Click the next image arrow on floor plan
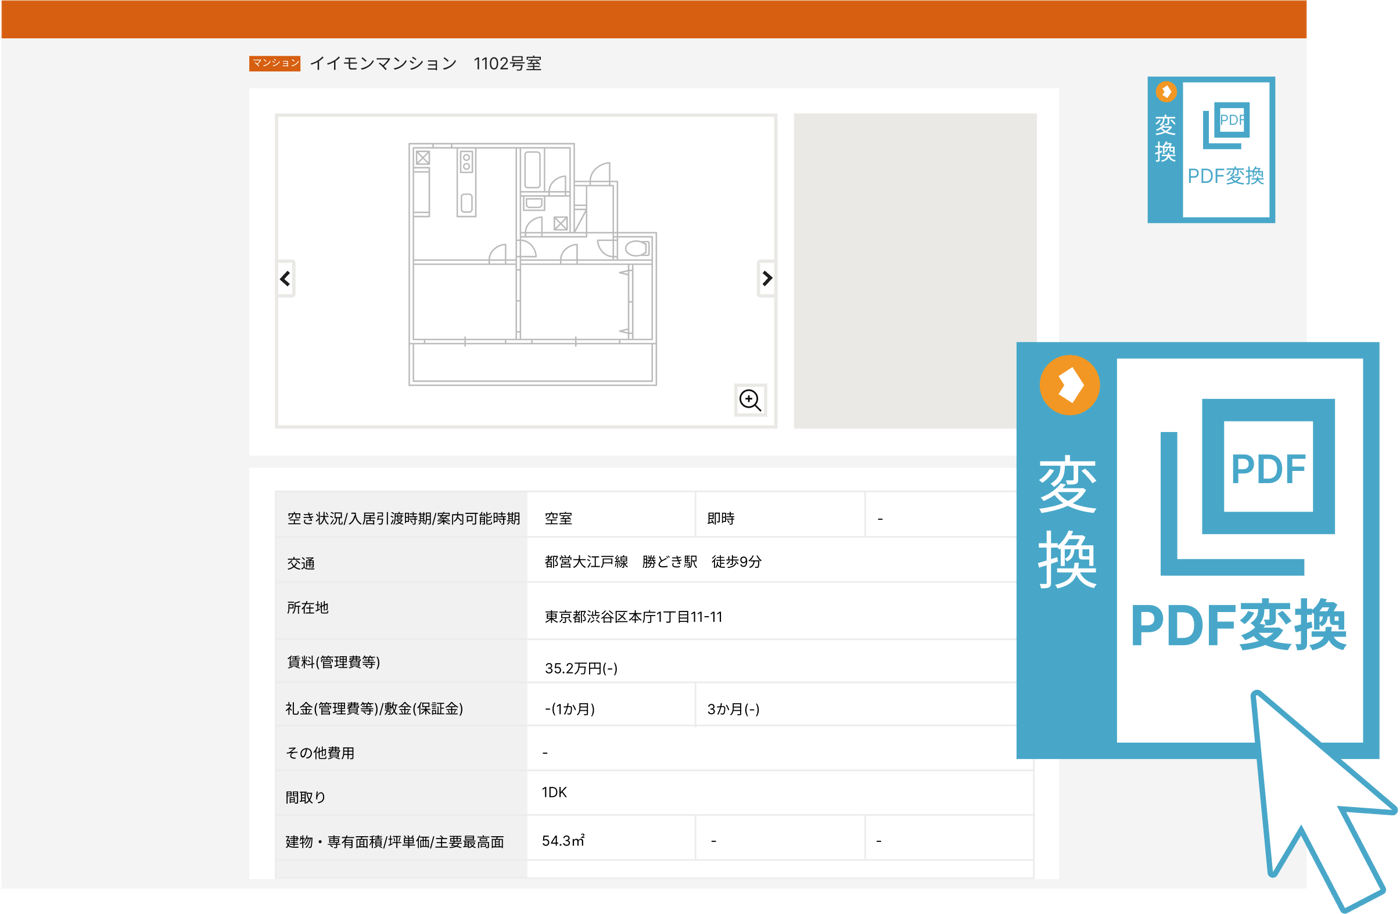The height and width of the screenshot is (914, 1400). click(x=766, y=279)
